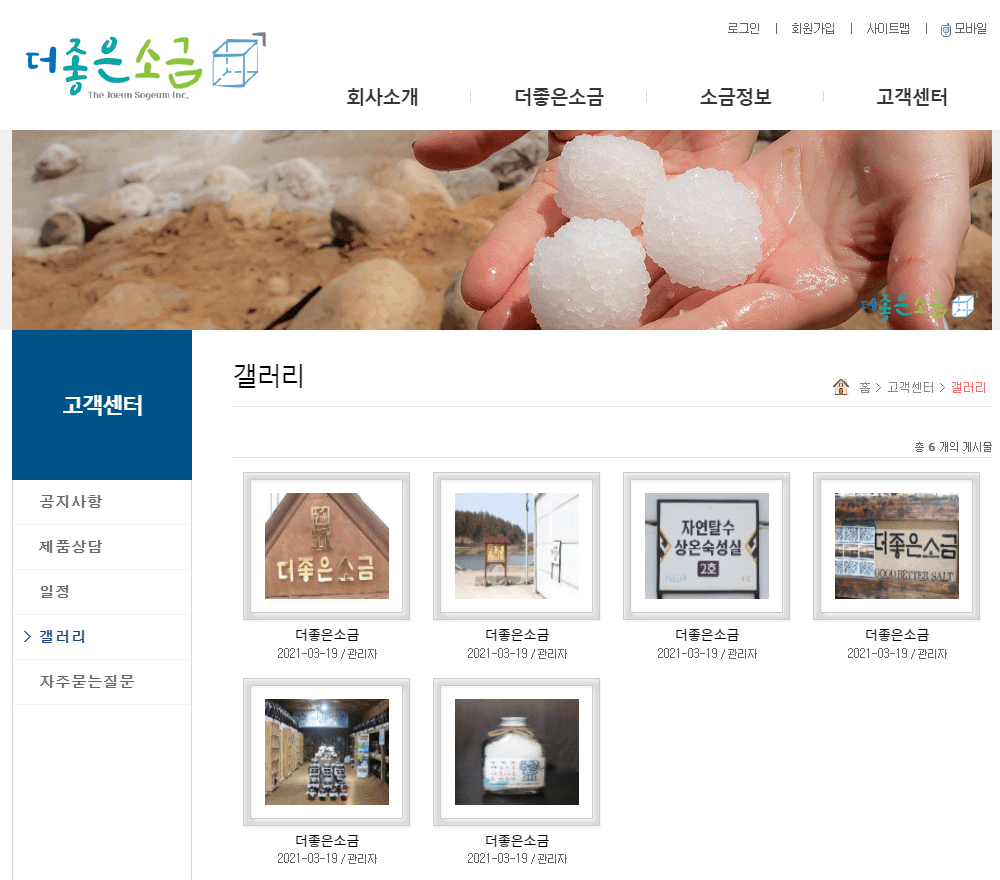Open the 사이트맵 link
Image resolution: width=1000 pixels, height=880 pixels.
click(888, 29)
